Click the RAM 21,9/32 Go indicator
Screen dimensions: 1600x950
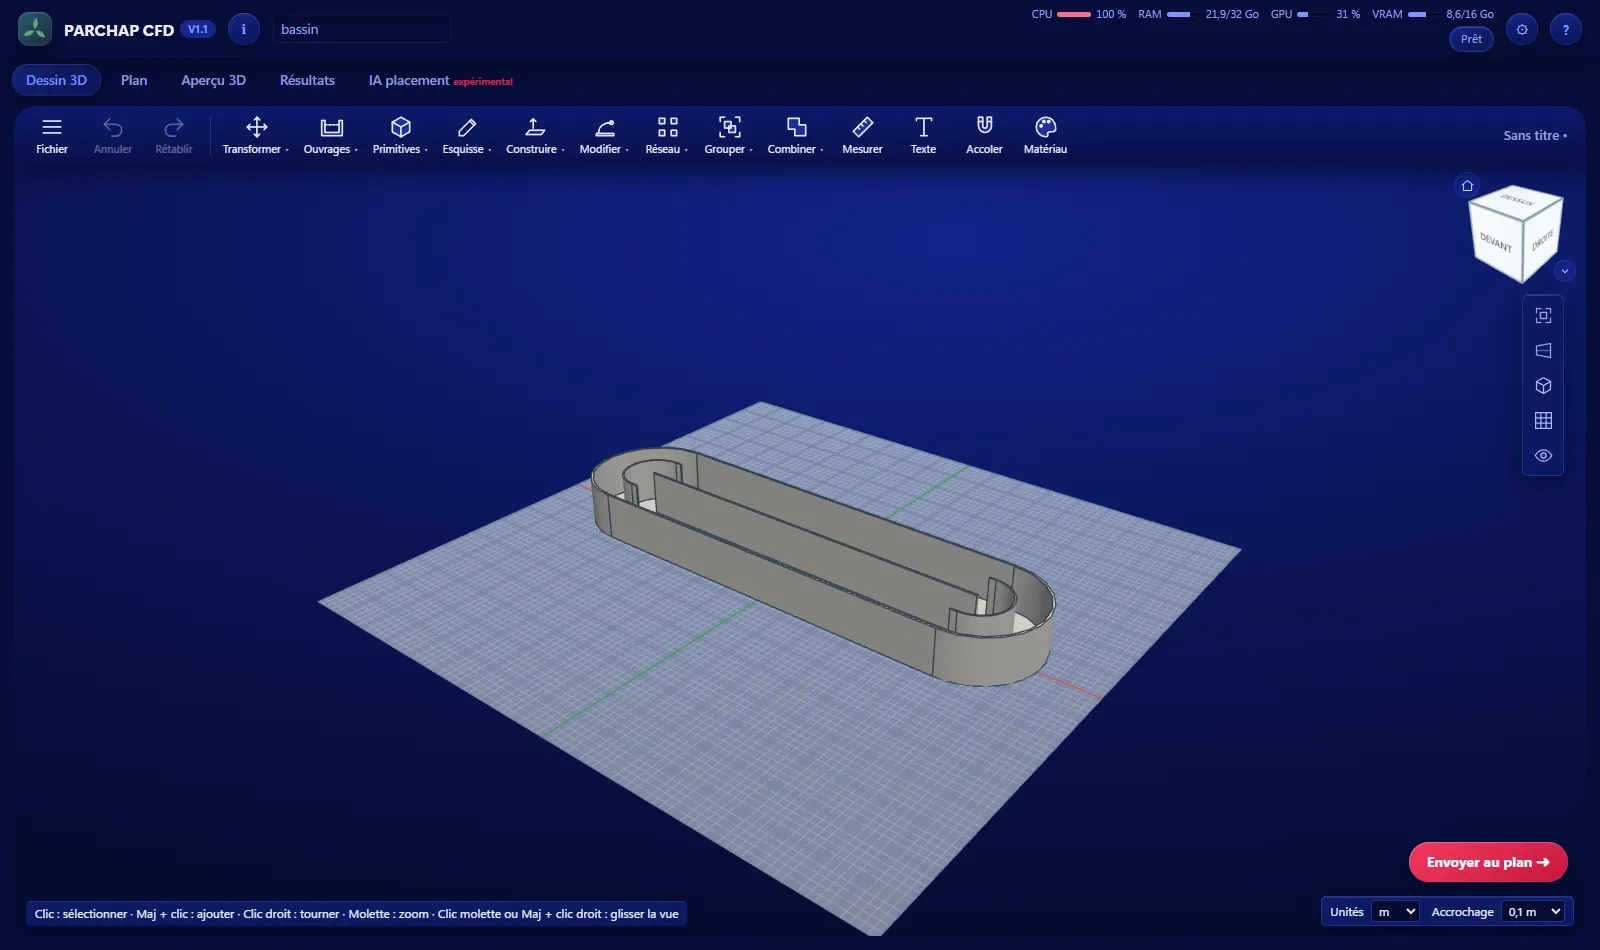click(1198, 14)
